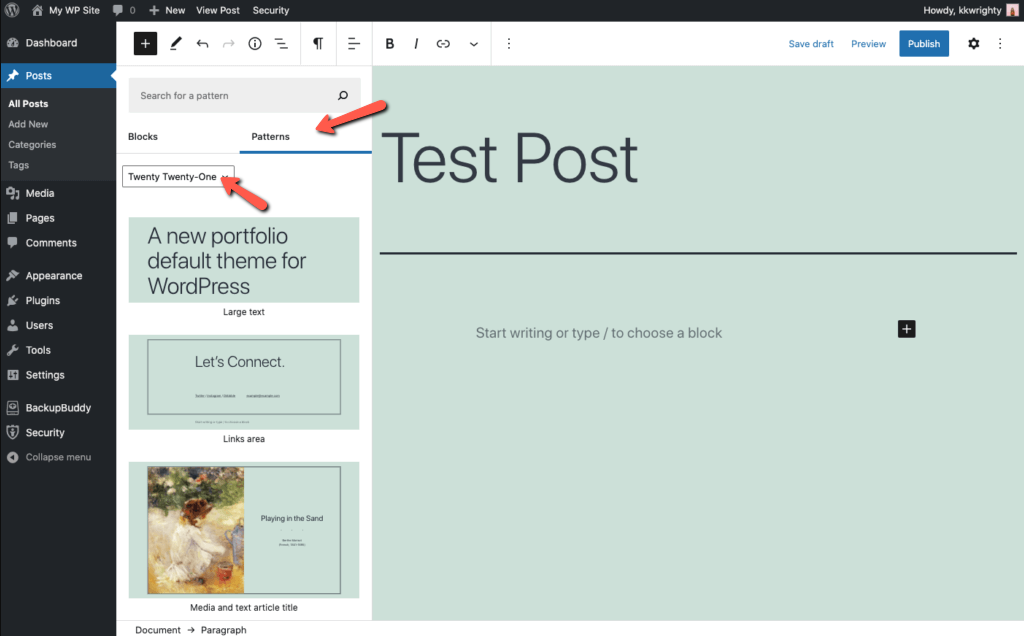Toggle the block inserter plus button
Screen dimensions: 1024x636
[x=145, y=43]
